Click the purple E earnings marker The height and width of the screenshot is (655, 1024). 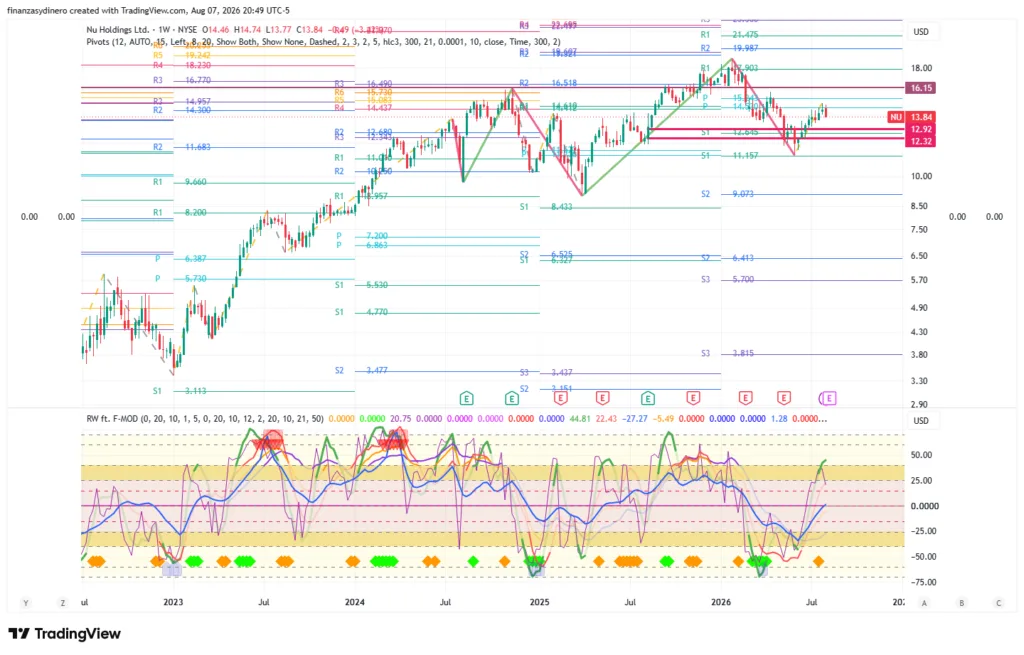(x=828, y=398)
